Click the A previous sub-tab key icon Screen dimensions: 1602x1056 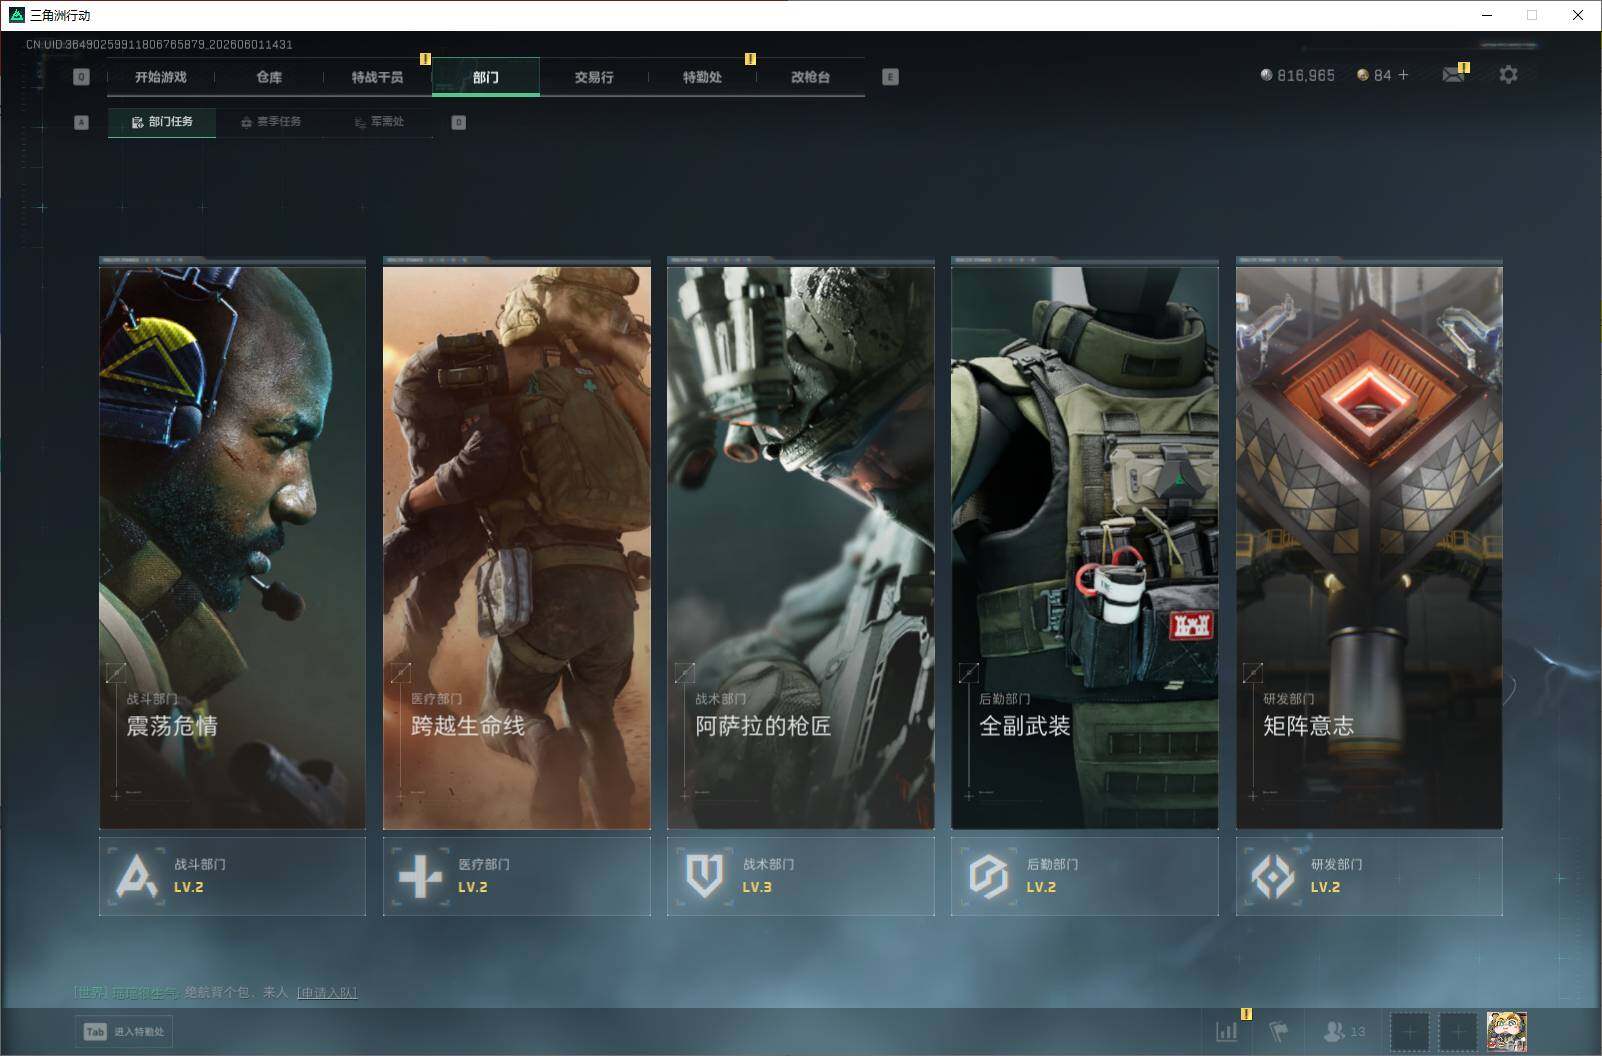tap(82, 122)
